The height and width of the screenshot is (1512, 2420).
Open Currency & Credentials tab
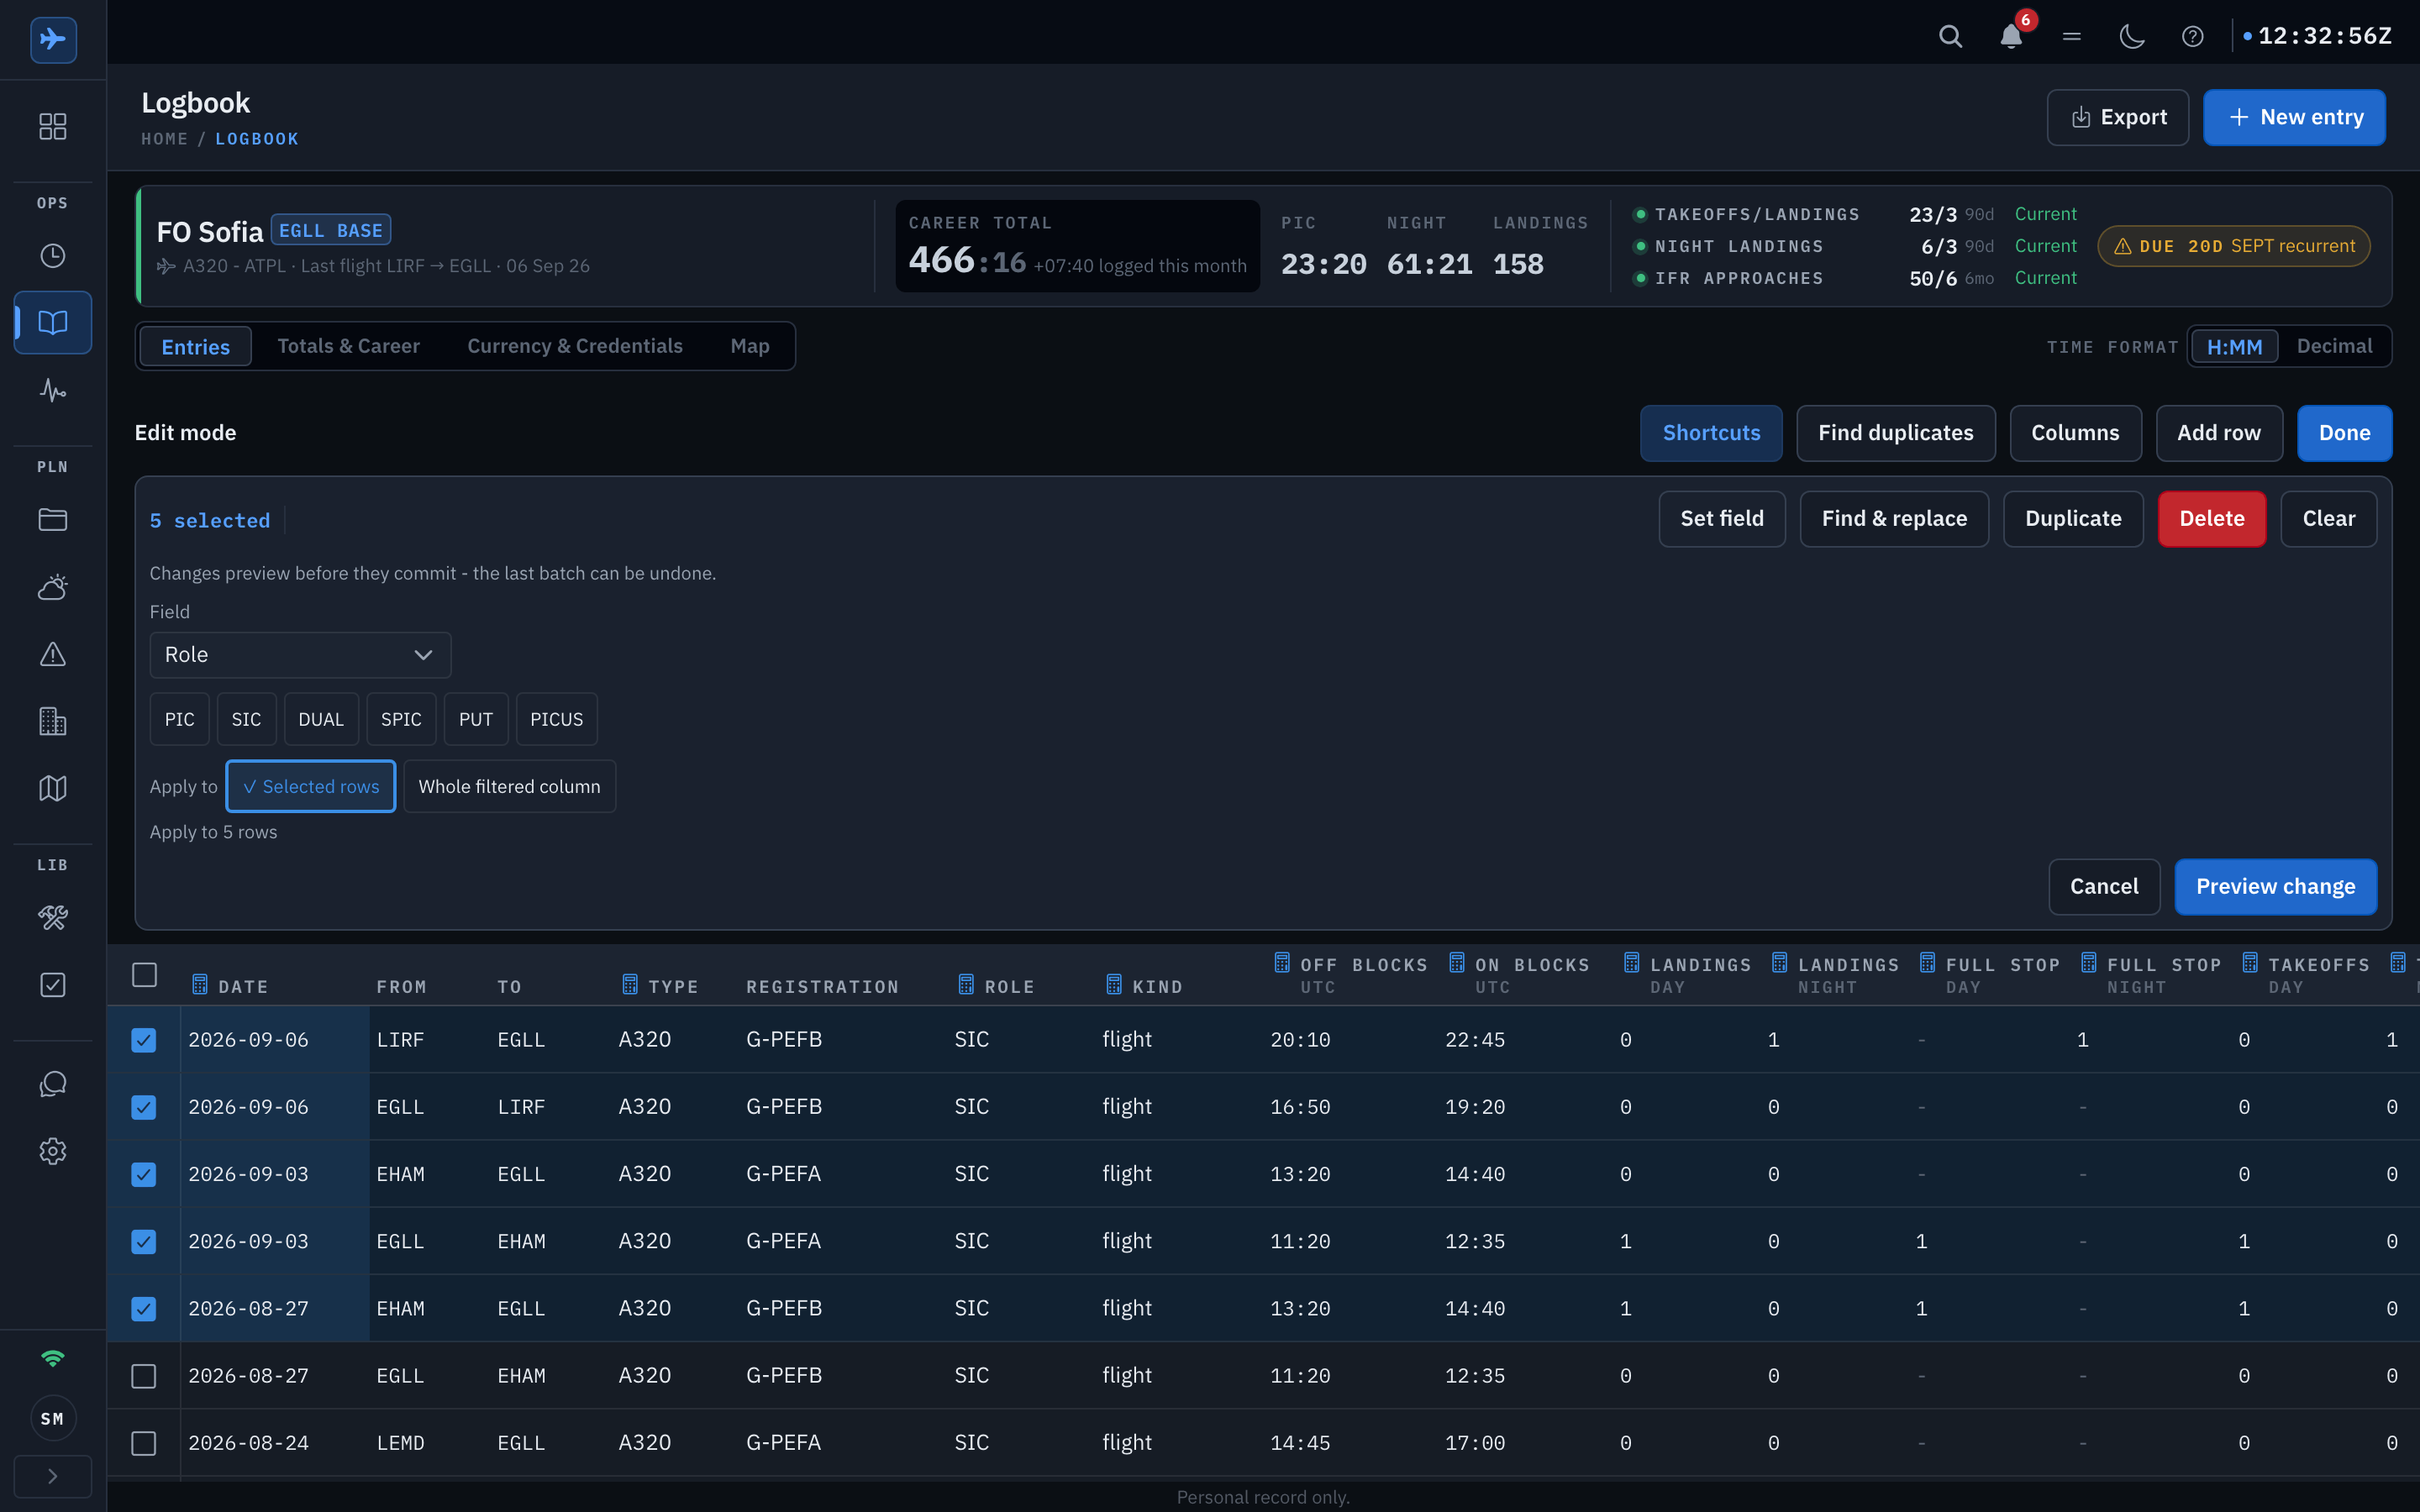click(x=575, y=346)
